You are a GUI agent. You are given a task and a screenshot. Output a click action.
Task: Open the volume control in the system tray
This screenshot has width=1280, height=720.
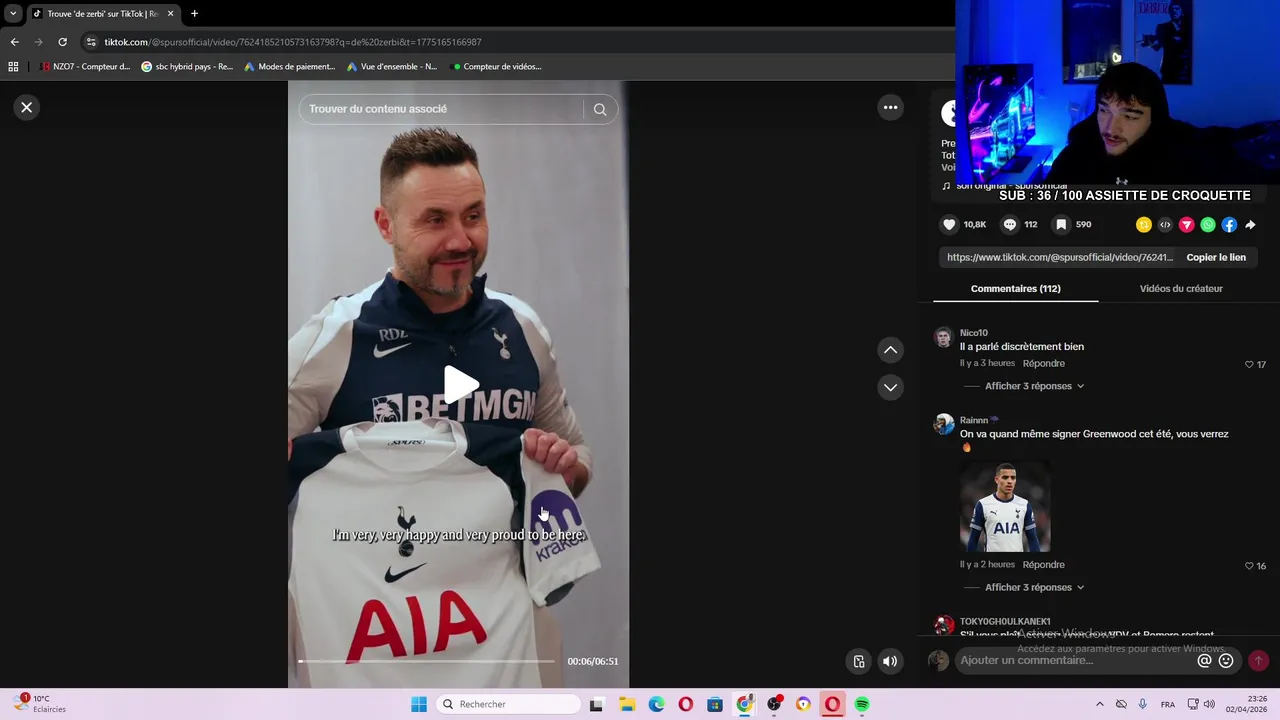click(1209, 704)
